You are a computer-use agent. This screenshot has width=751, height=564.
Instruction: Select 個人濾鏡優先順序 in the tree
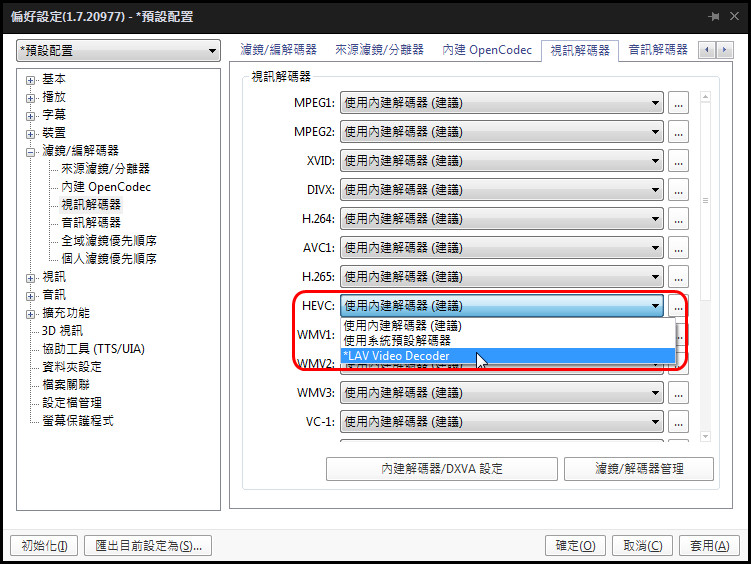[109, 259]
